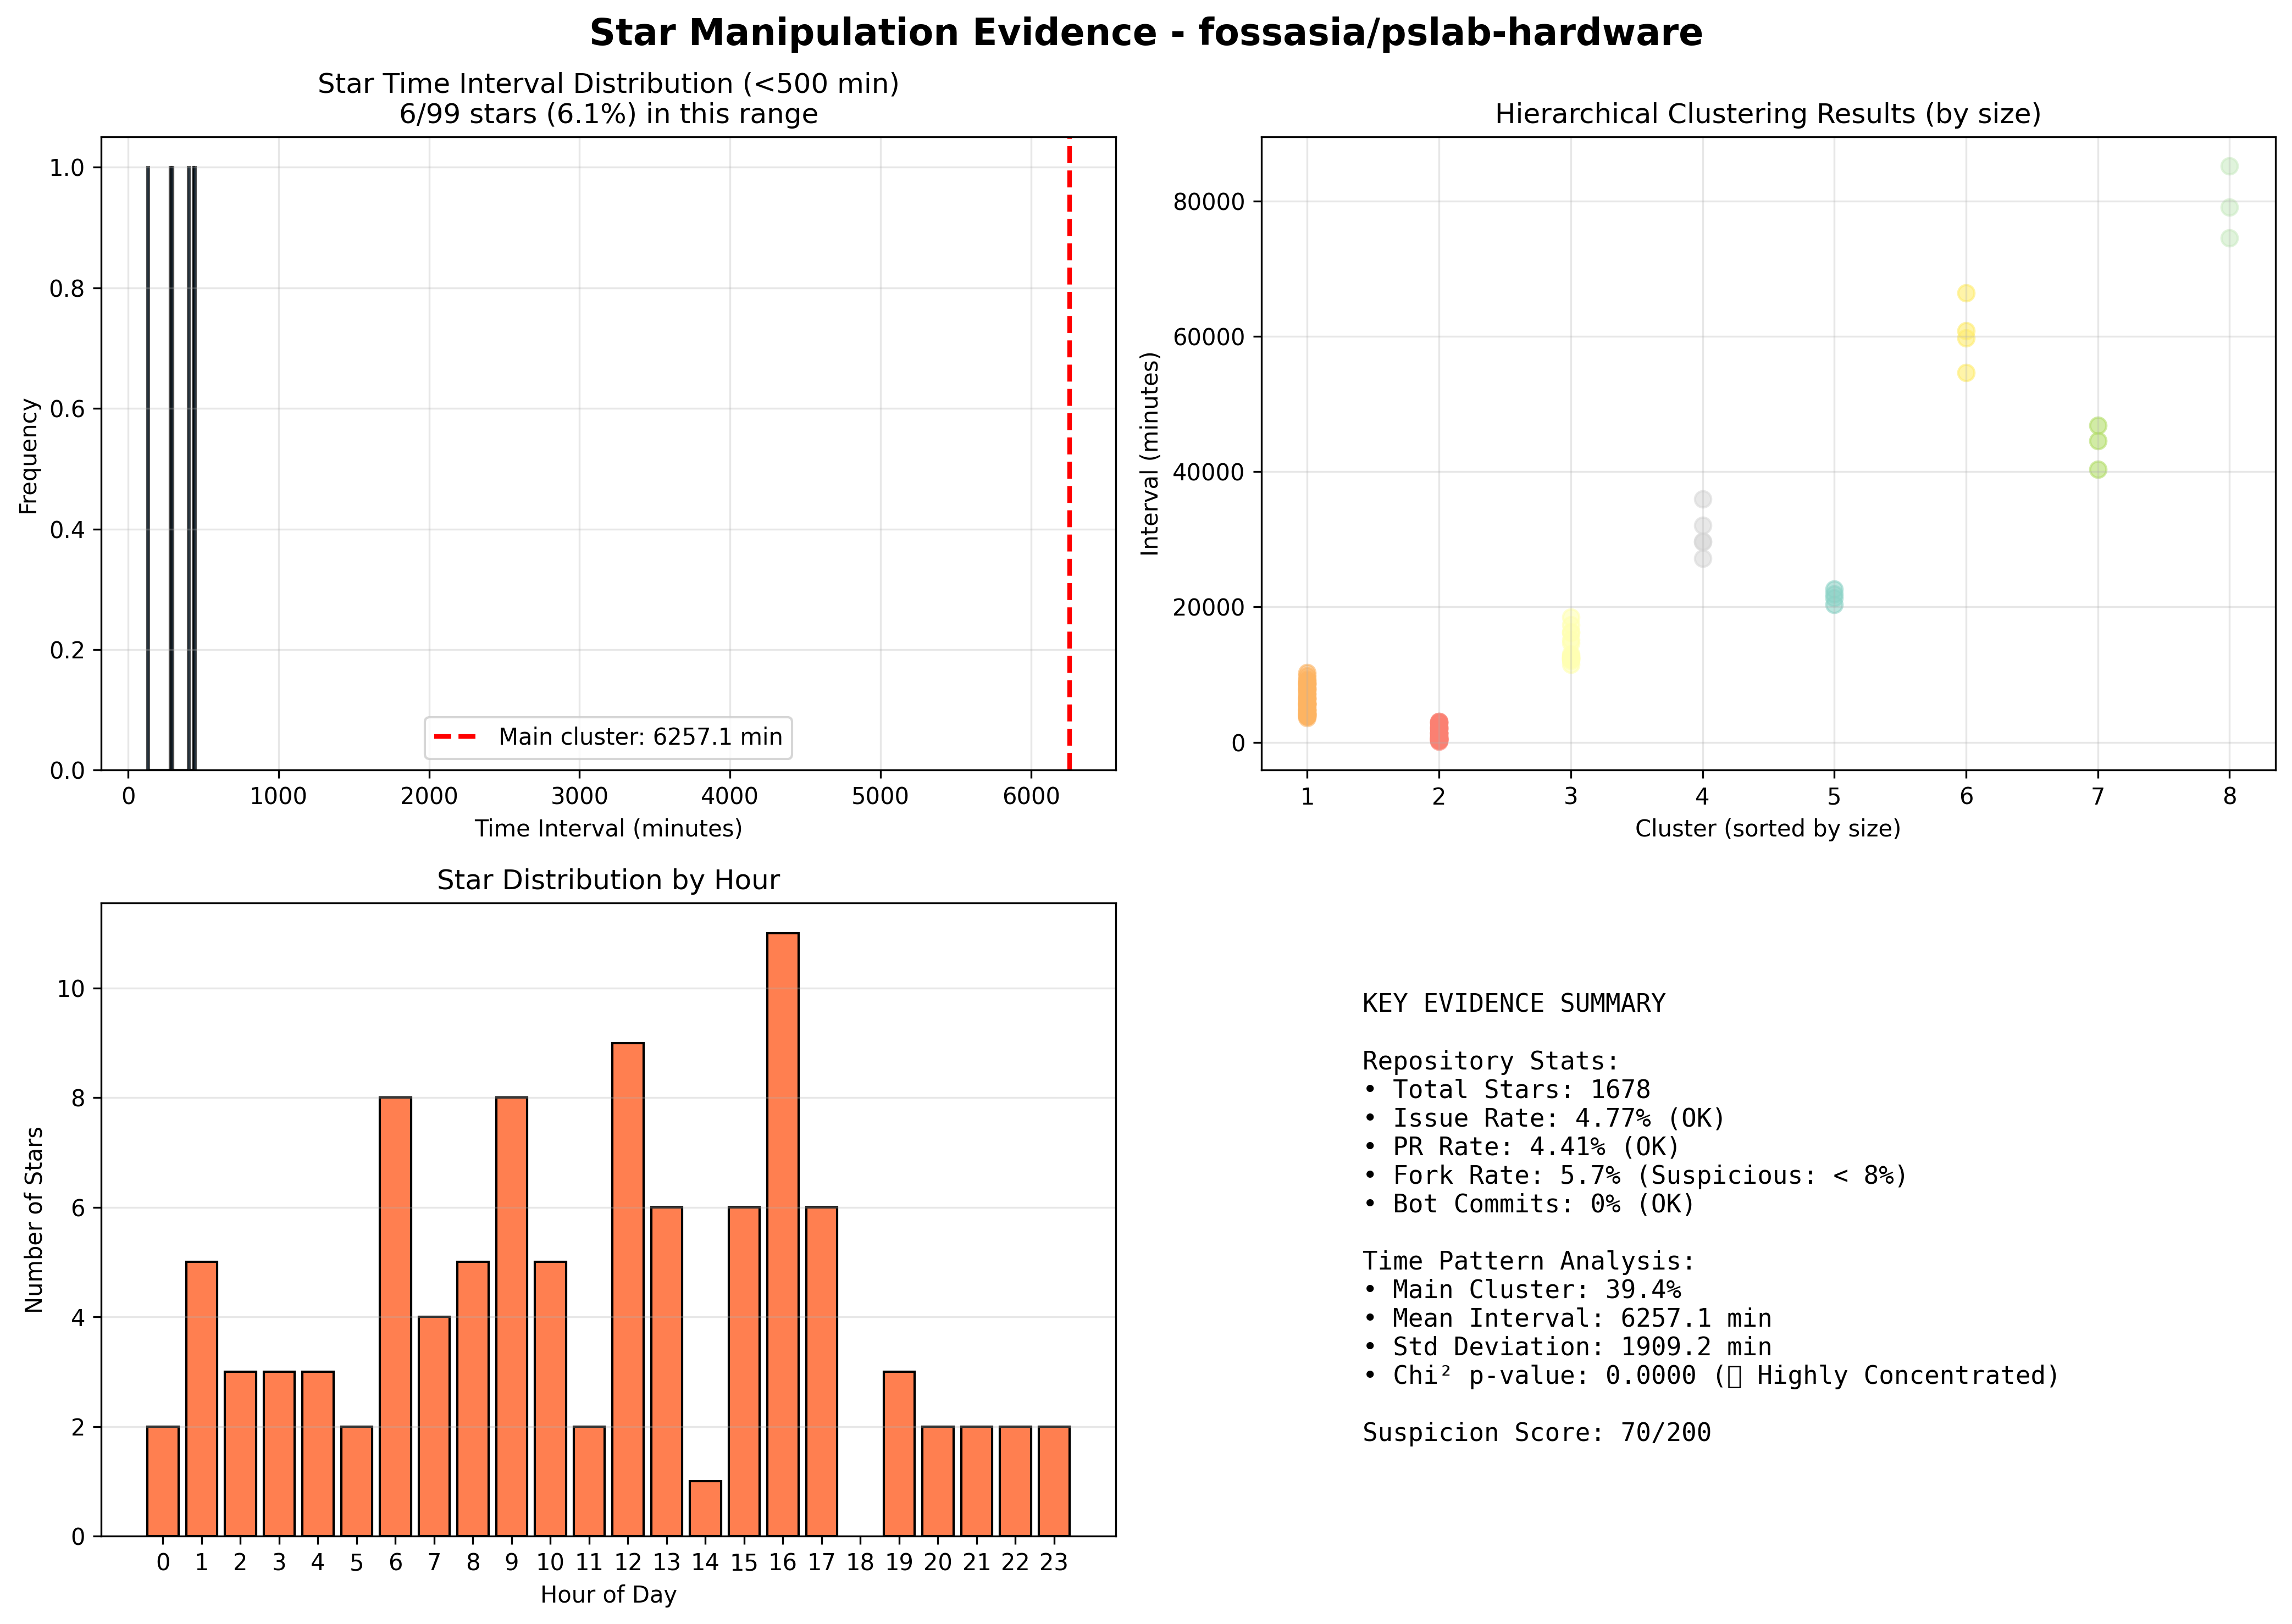Select the 'Hour of Day' axis label
This screenshot has height=1624, width=2292.
pos(608,1594)
